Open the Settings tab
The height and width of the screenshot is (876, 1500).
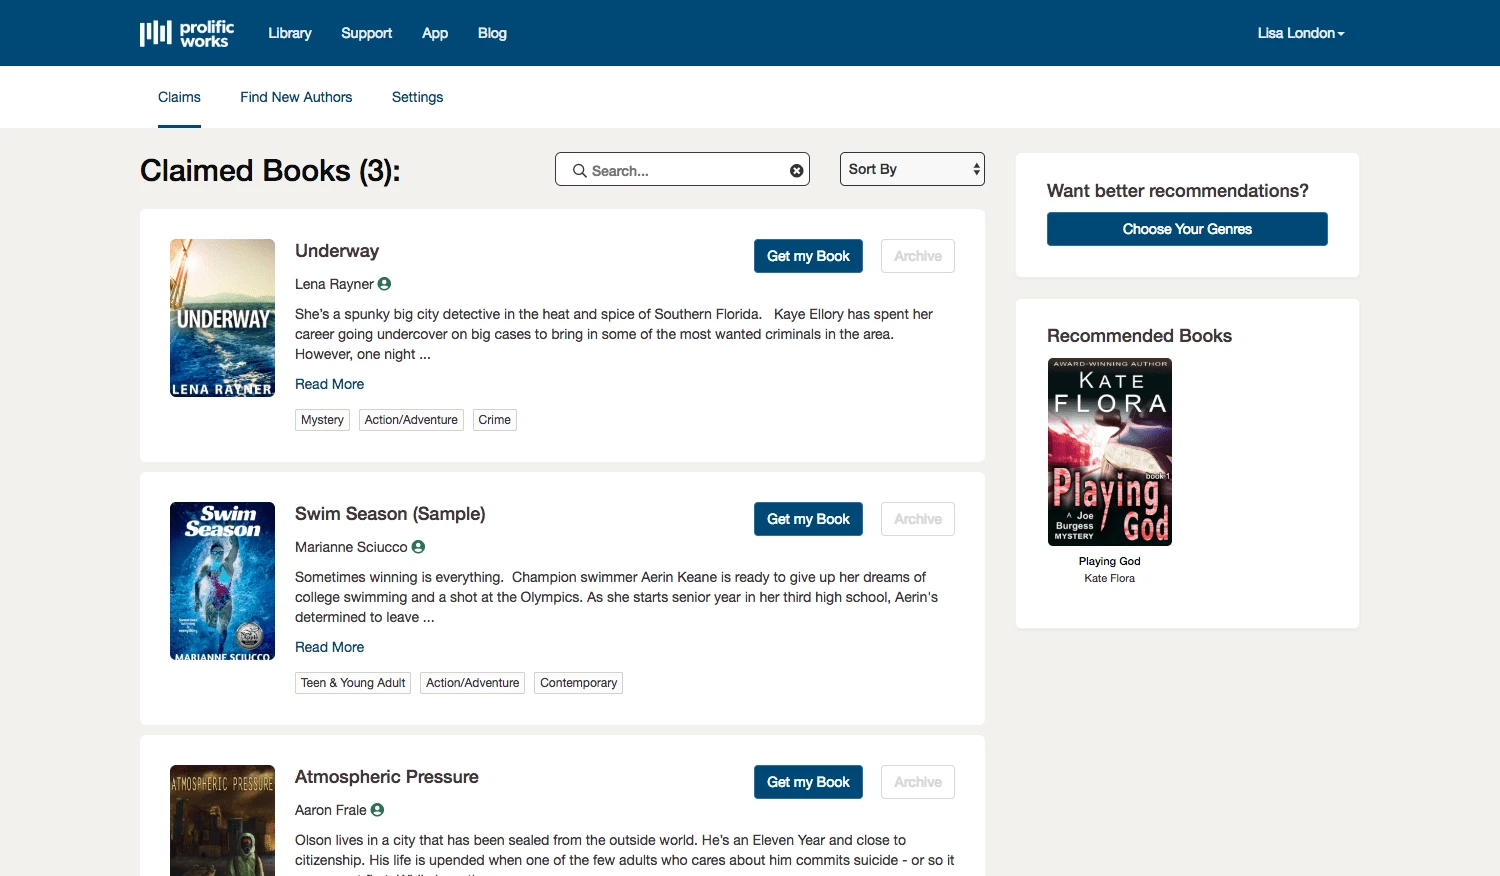coord(417,97)
